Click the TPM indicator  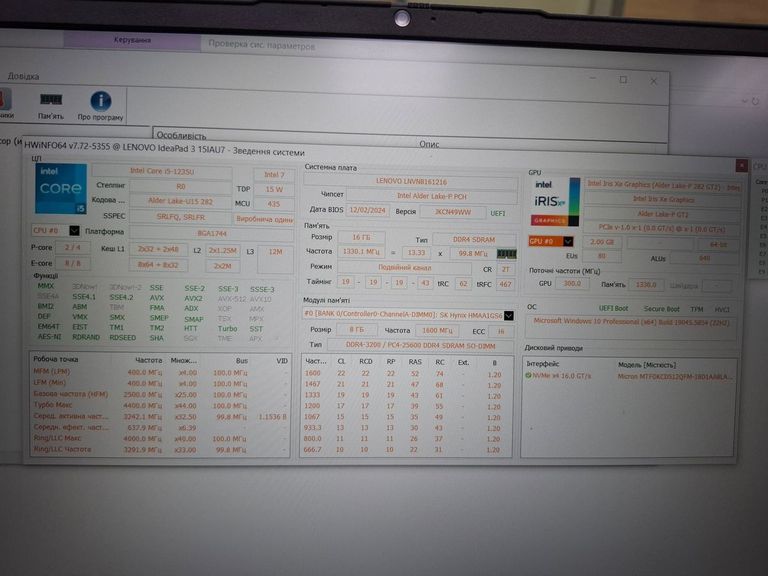pyautogui.click(x=696, y=308)
